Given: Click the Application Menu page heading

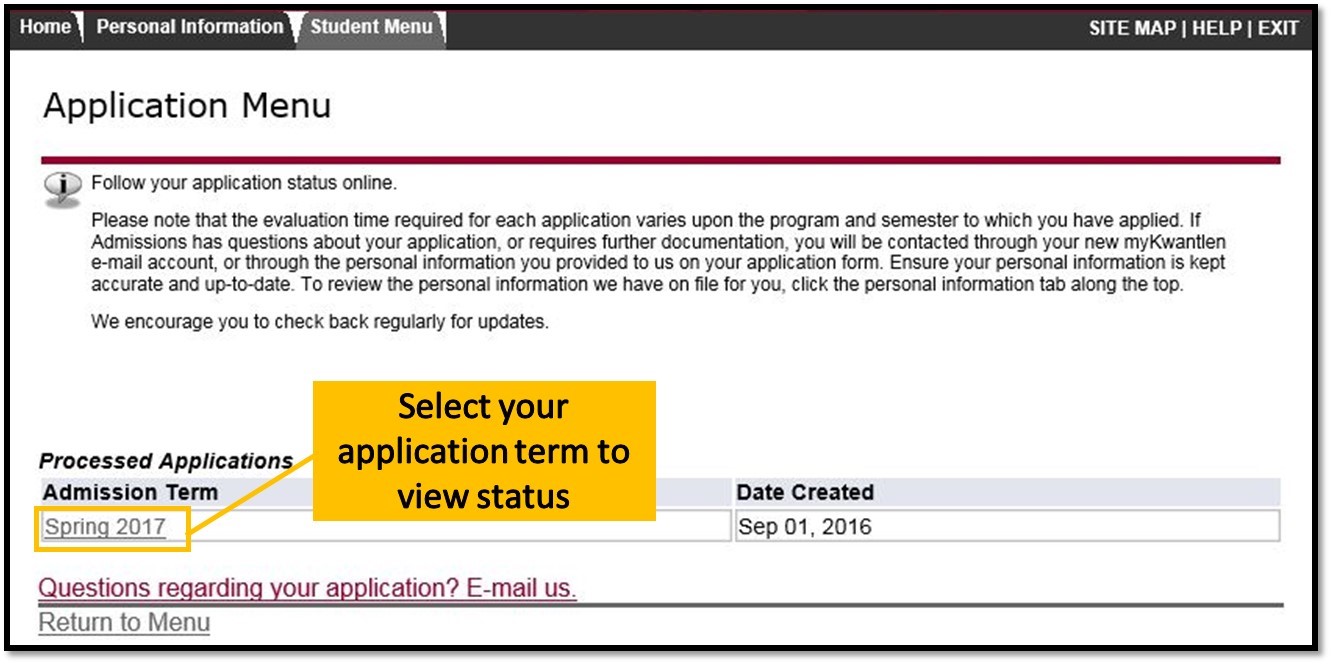Looking at the screenshot, I should [x=187, y=106].
